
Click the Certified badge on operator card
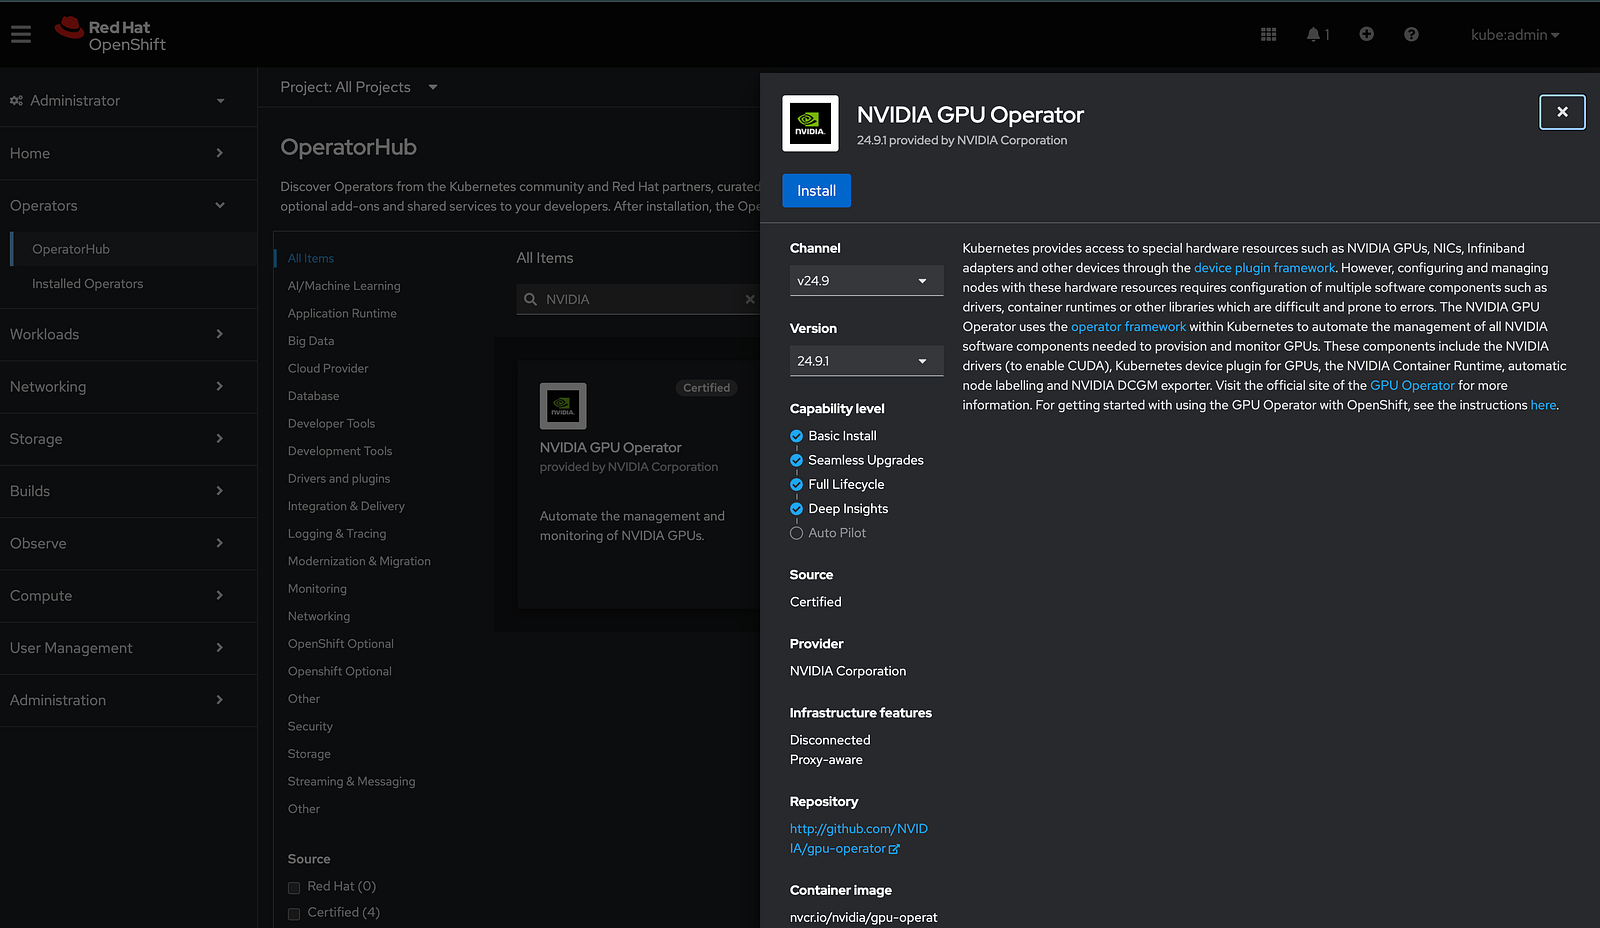[706, 388]
